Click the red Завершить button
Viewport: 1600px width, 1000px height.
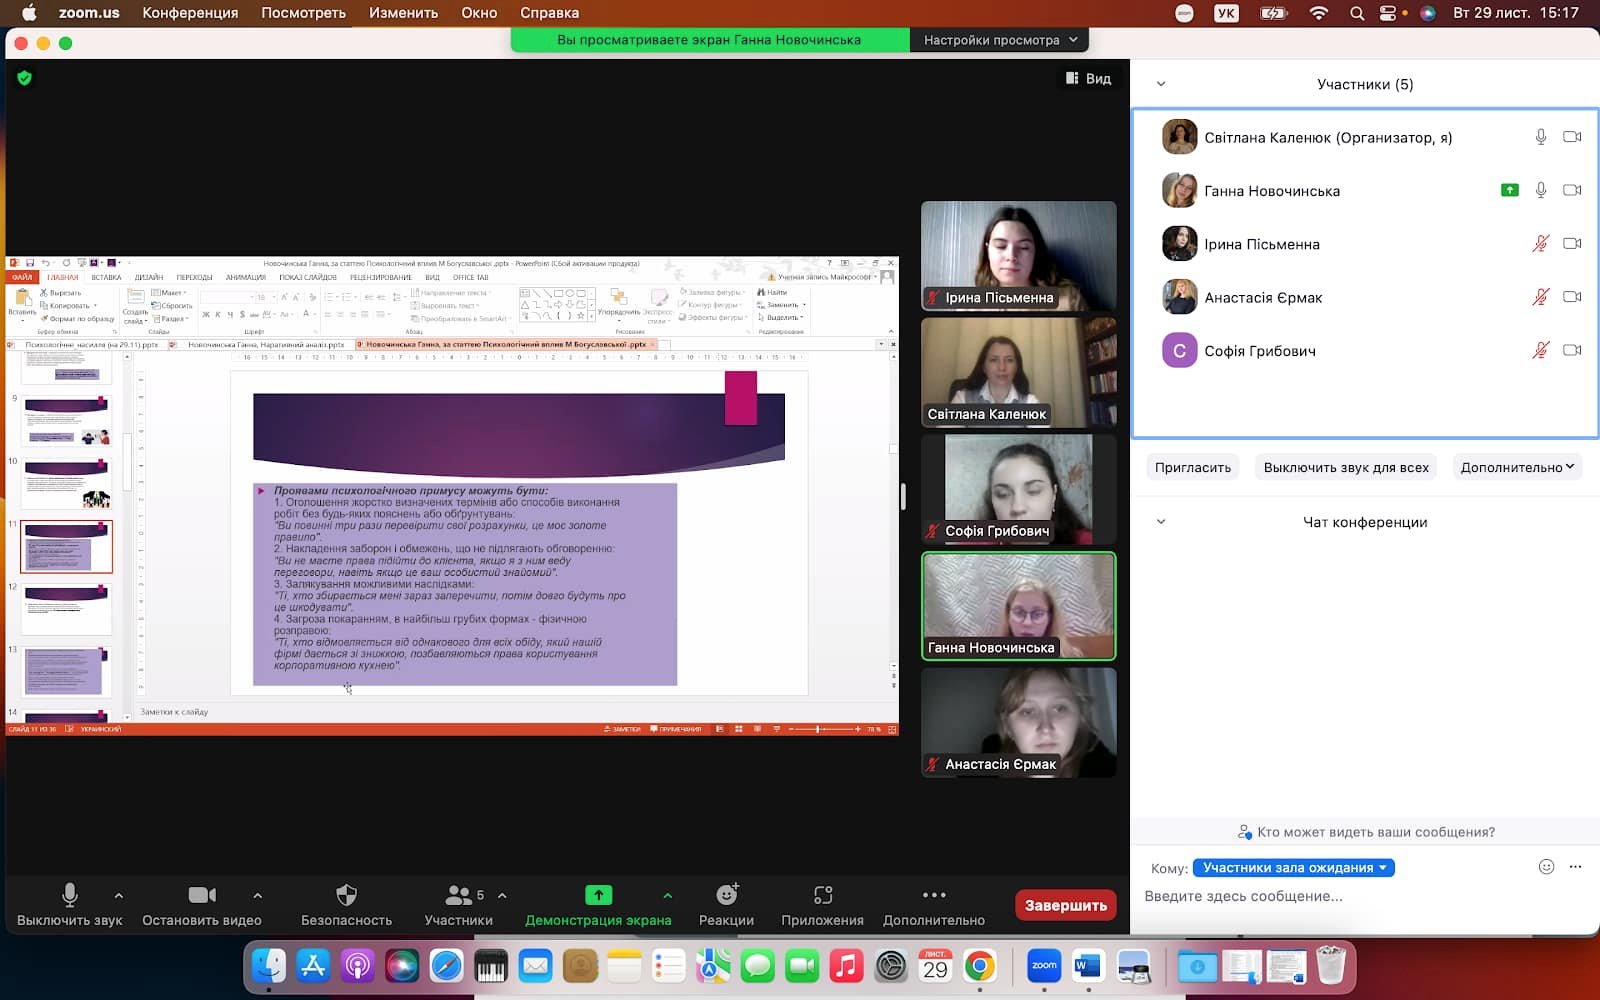(x=1065, y=905)
